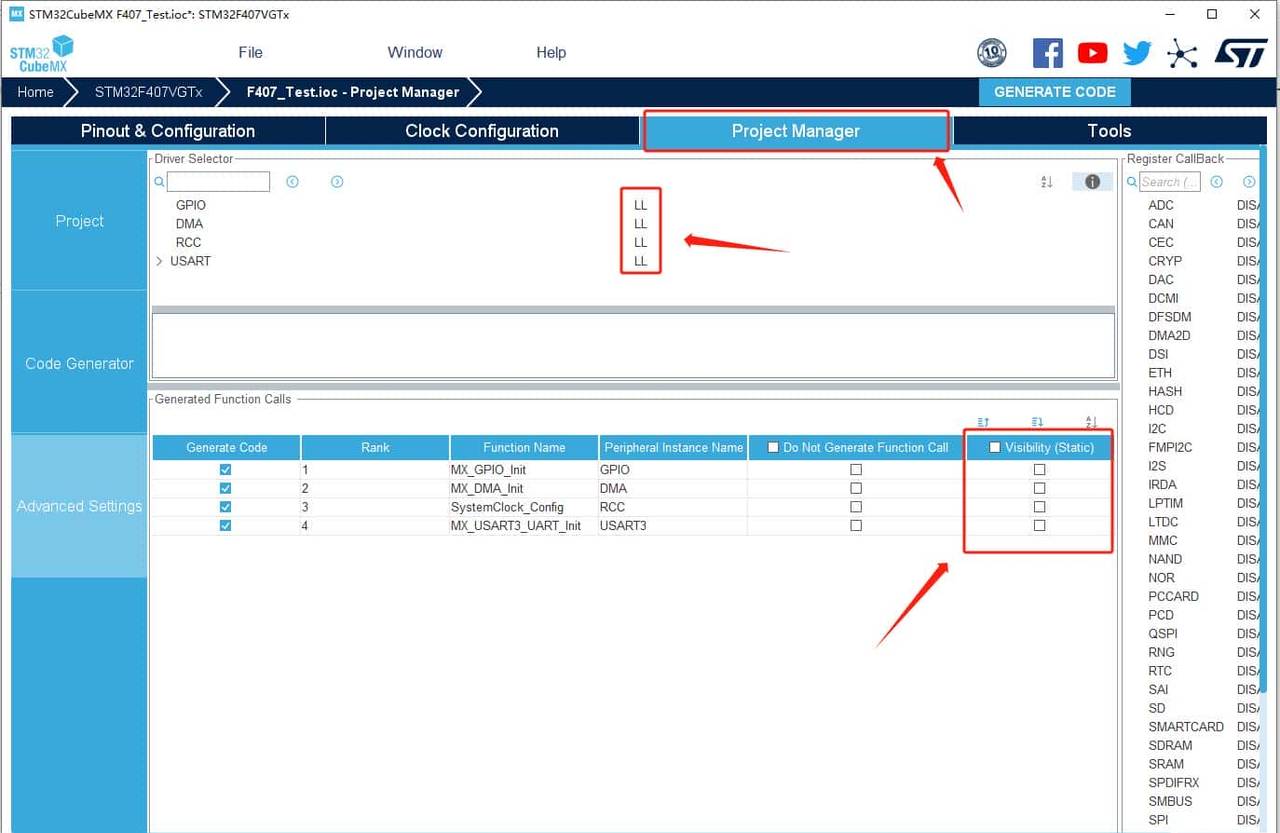The image size is (1280, 833).
Task: Open the Code Generator section
Action: [x=79, y=363]
